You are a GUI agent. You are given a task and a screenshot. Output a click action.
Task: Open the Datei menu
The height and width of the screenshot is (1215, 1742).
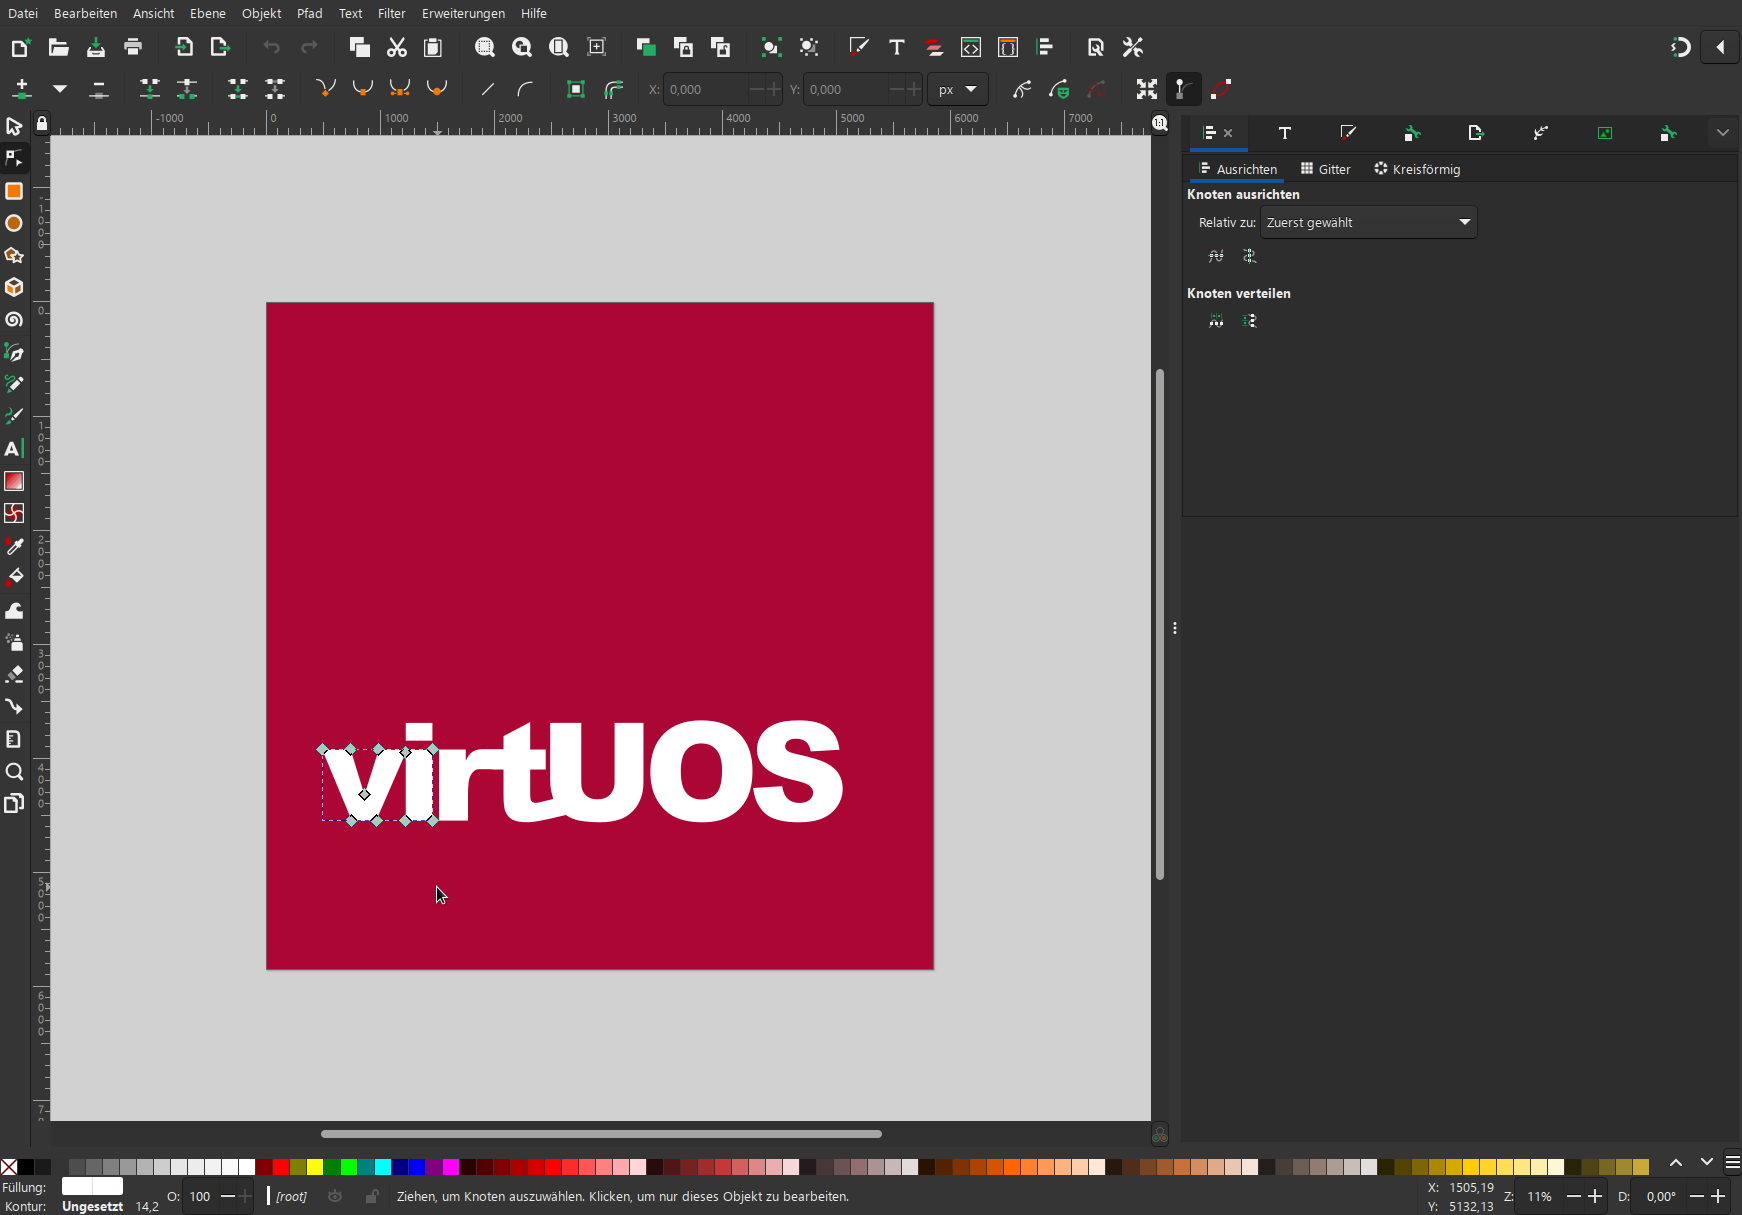[x=23, y=13]
